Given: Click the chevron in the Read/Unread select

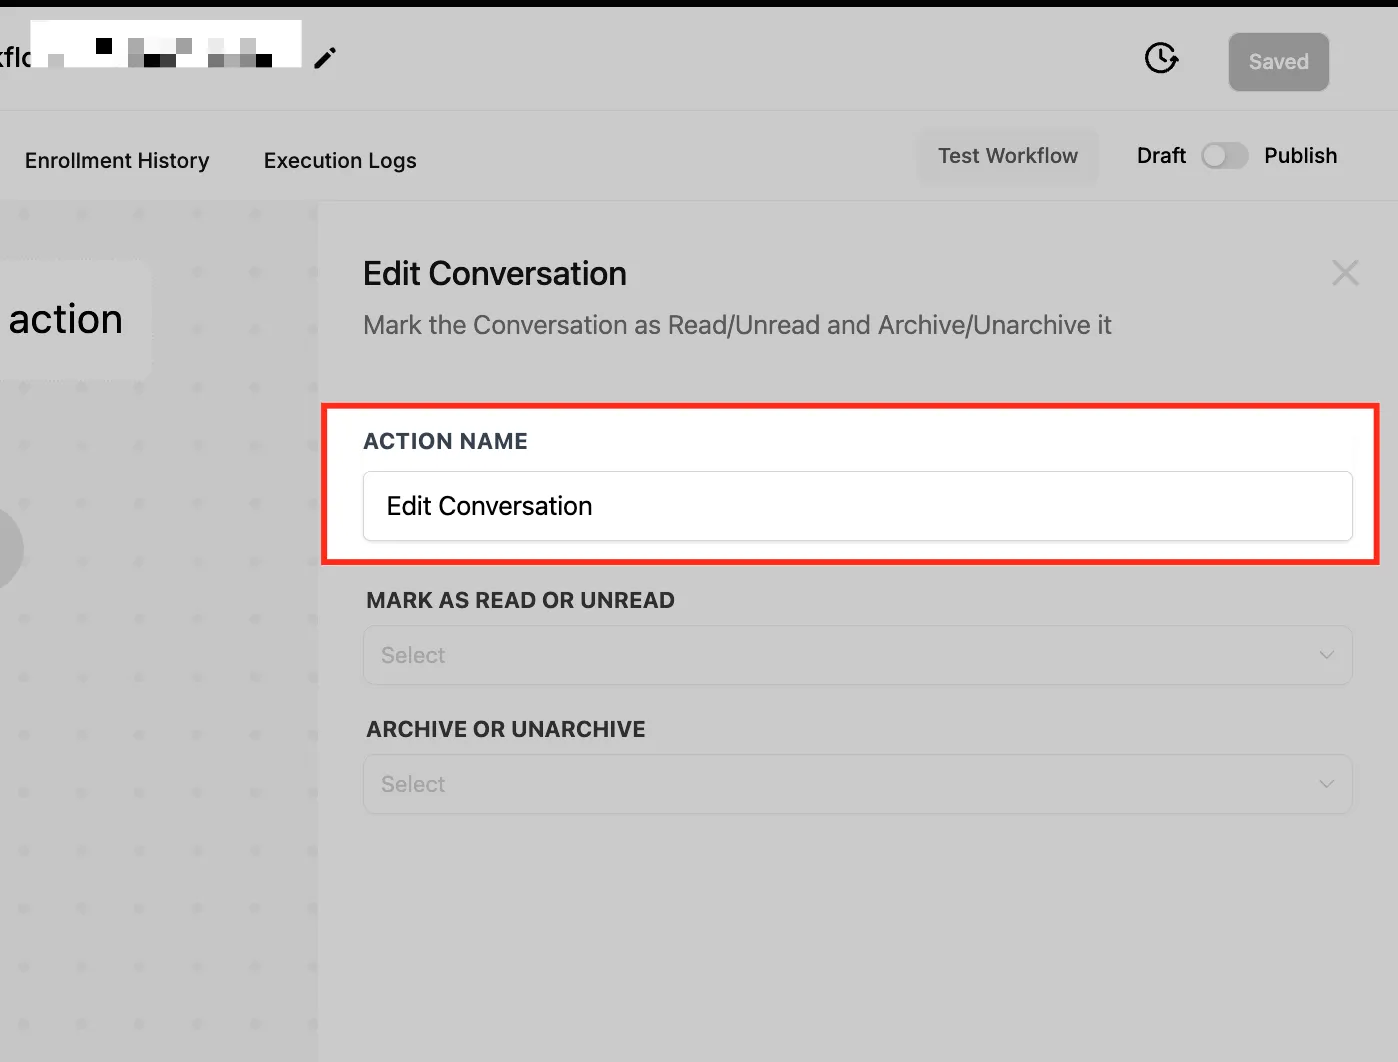Looking at the screenshot, I should 1326,656.
